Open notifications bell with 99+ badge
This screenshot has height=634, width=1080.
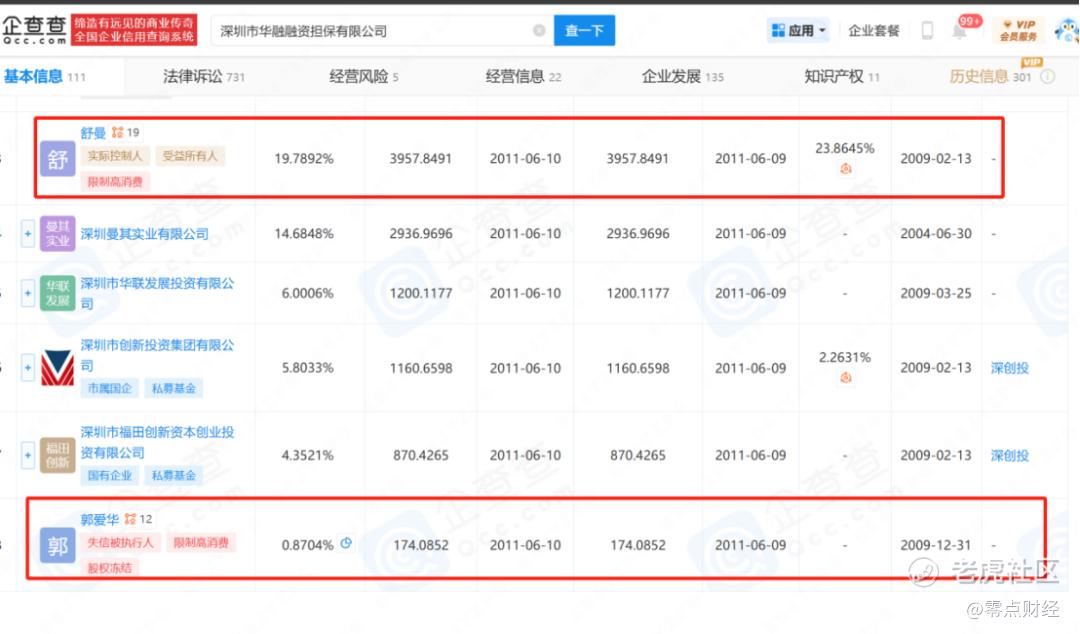[959, 30]
